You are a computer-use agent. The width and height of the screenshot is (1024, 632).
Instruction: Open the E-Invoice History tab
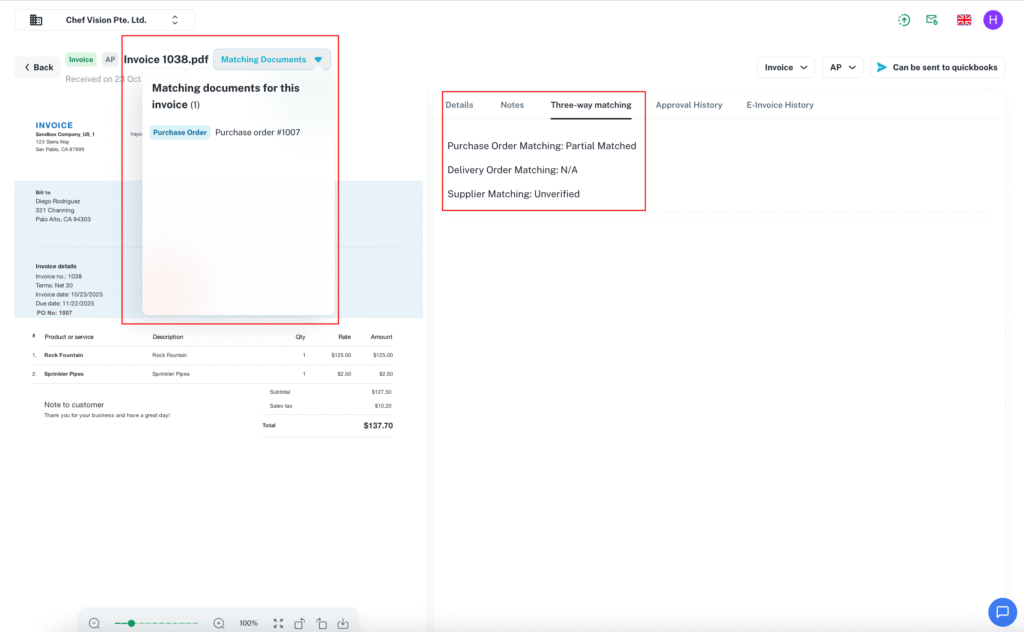[782, 104]
